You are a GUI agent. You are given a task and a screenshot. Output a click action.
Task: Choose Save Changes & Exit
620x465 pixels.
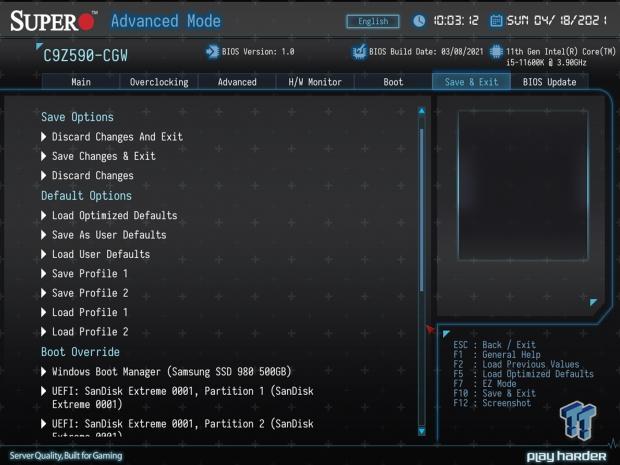(x=98, y=156)
